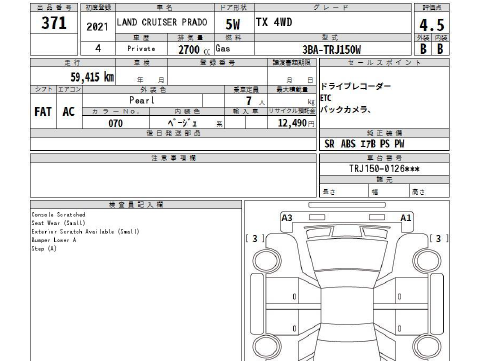This screenshot has width=481, height=361.
Task: Click the chassis number TRJ150-0126***
Action: (384, 169)
